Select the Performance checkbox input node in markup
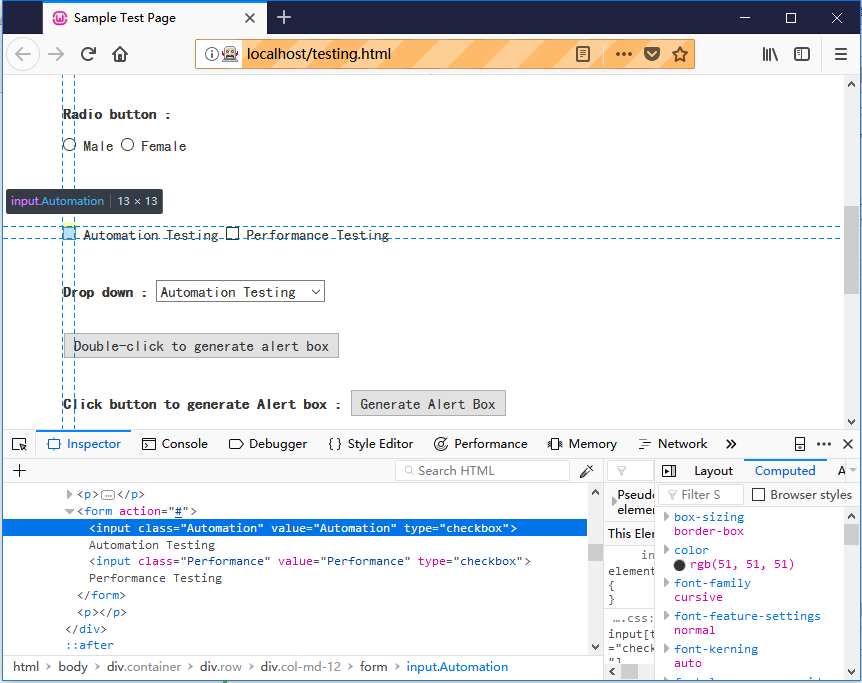The height and width of the screenshot is (683, 862). (x=310, y=561)
